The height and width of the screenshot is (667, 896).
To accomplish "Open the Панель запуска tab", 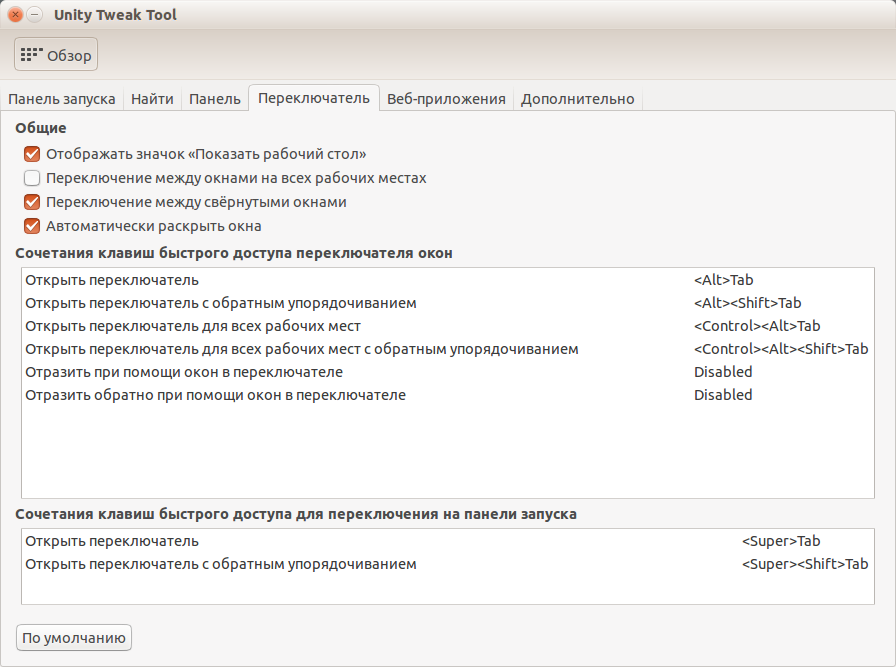I will pos(62,99).
